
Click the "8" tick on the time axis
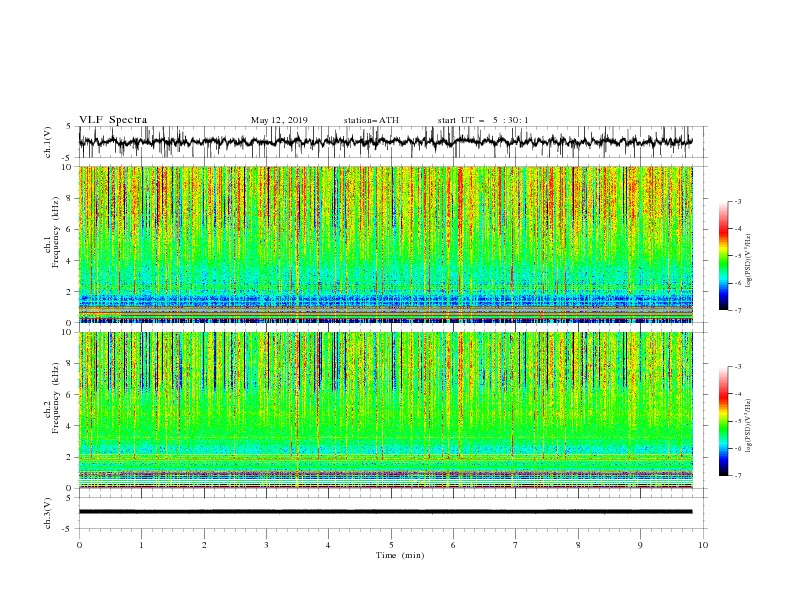click(x=578, y=545)
